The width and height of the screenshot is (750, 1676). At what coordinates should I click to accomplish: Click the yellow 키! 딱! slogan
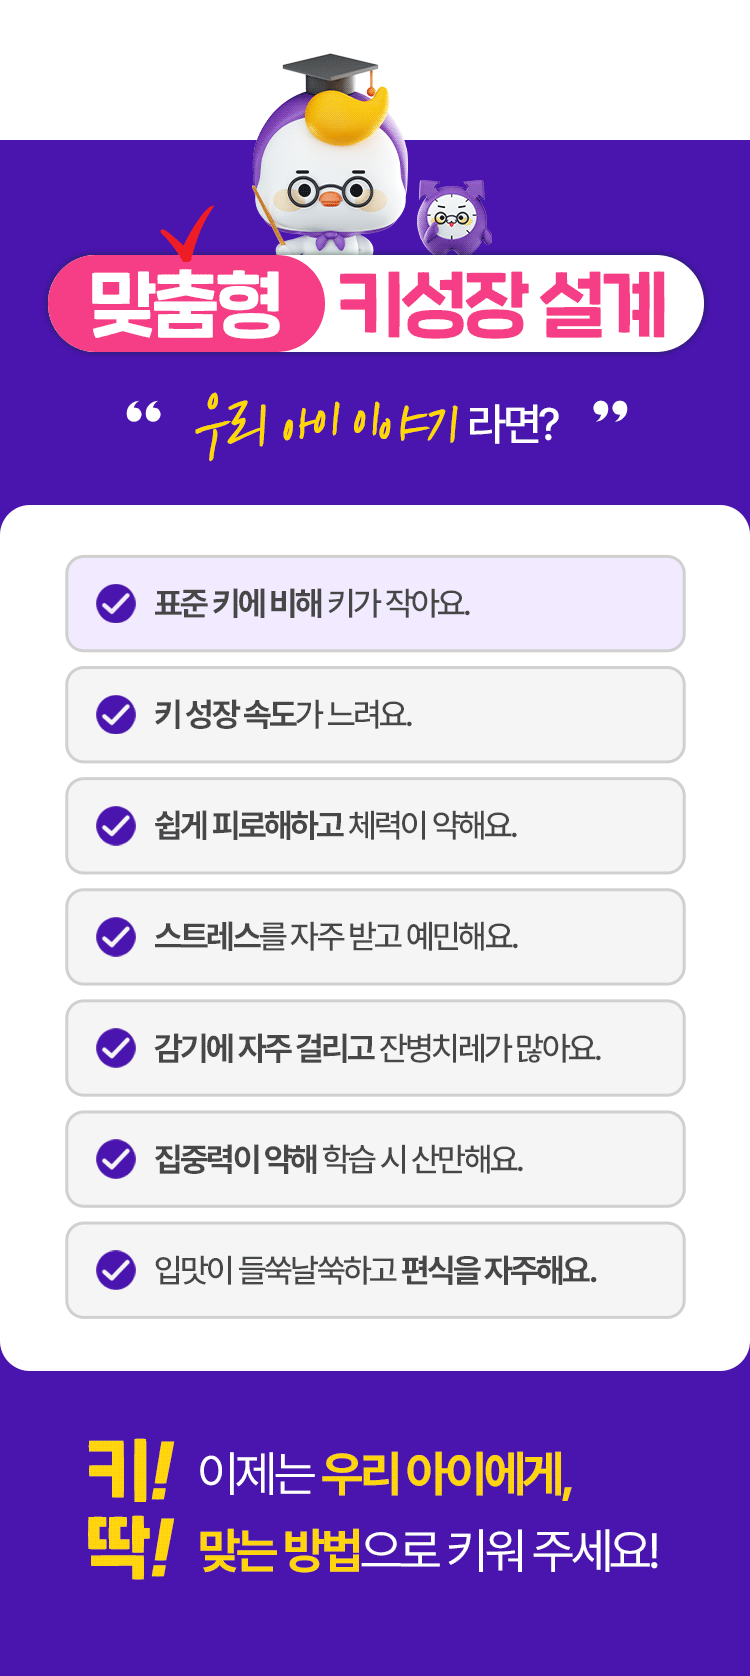pyautogui.click(x=130, y=1510)
